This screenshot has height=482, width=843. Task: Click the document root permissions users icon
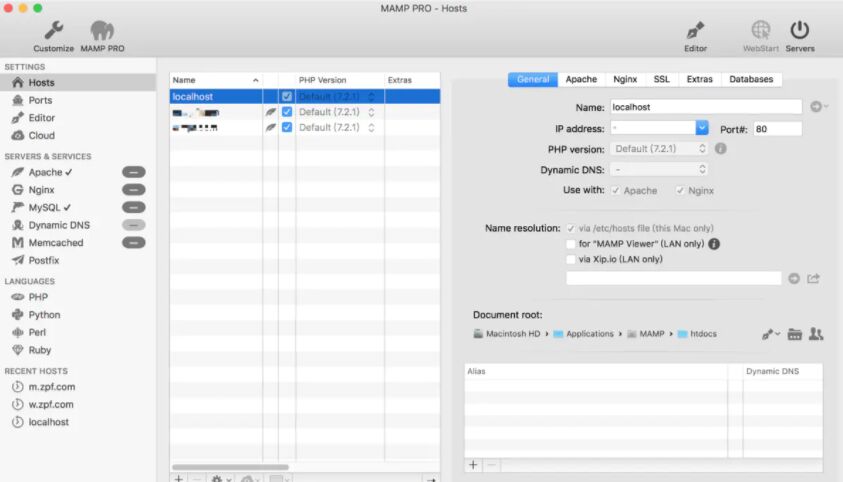pyautogui.click(x=816, y=334)
